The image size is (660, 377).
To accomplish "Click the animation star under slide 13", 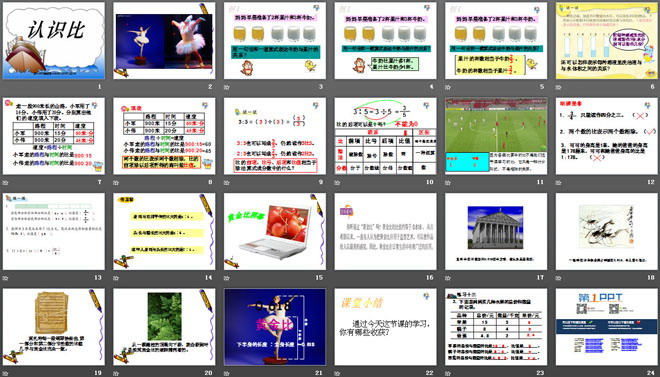I will click(x=5, y=278).
